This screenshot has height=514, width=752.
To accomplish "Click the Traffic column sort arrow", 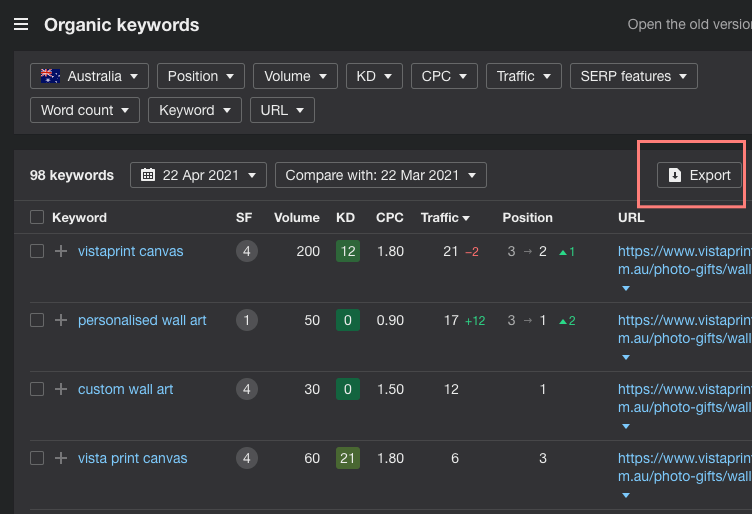I will 466,218.
